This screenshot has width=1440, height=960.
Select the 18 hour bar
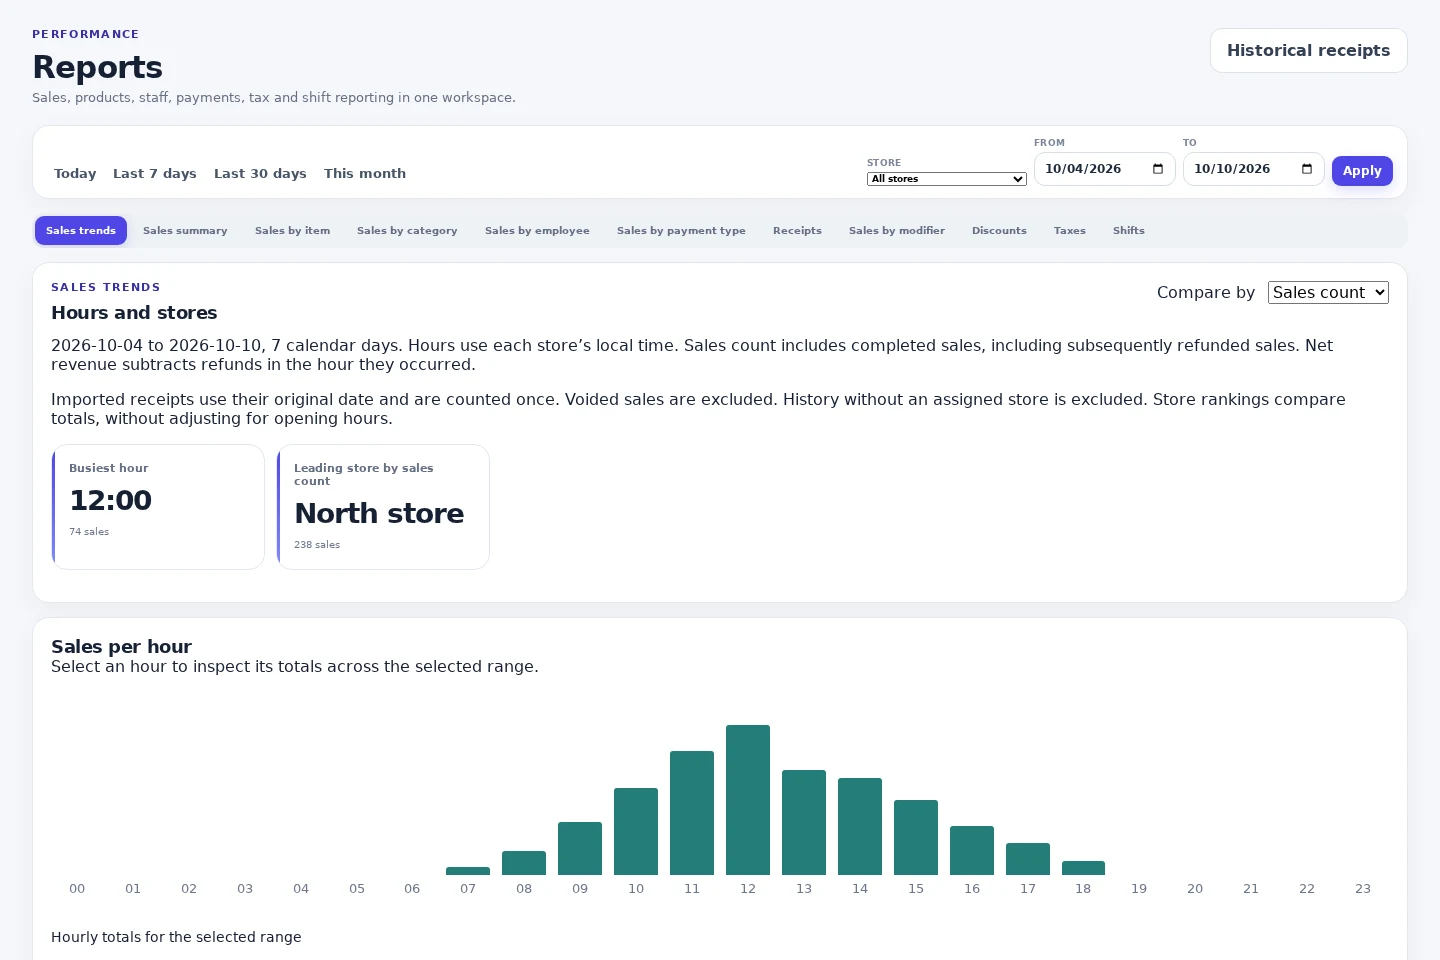[1083, 868]
